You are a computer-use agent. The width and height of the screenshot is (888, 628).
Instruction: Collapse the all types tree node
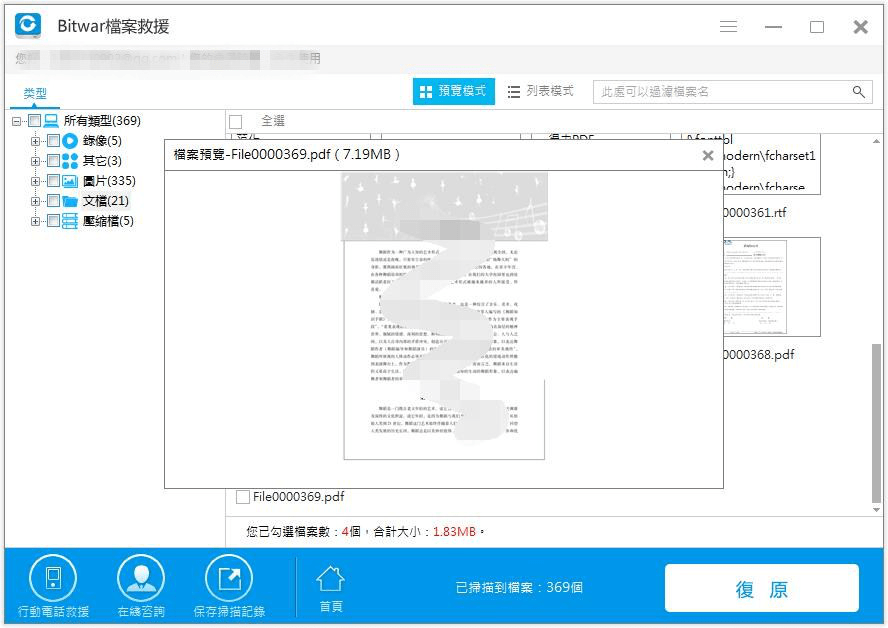click(16, 121)
